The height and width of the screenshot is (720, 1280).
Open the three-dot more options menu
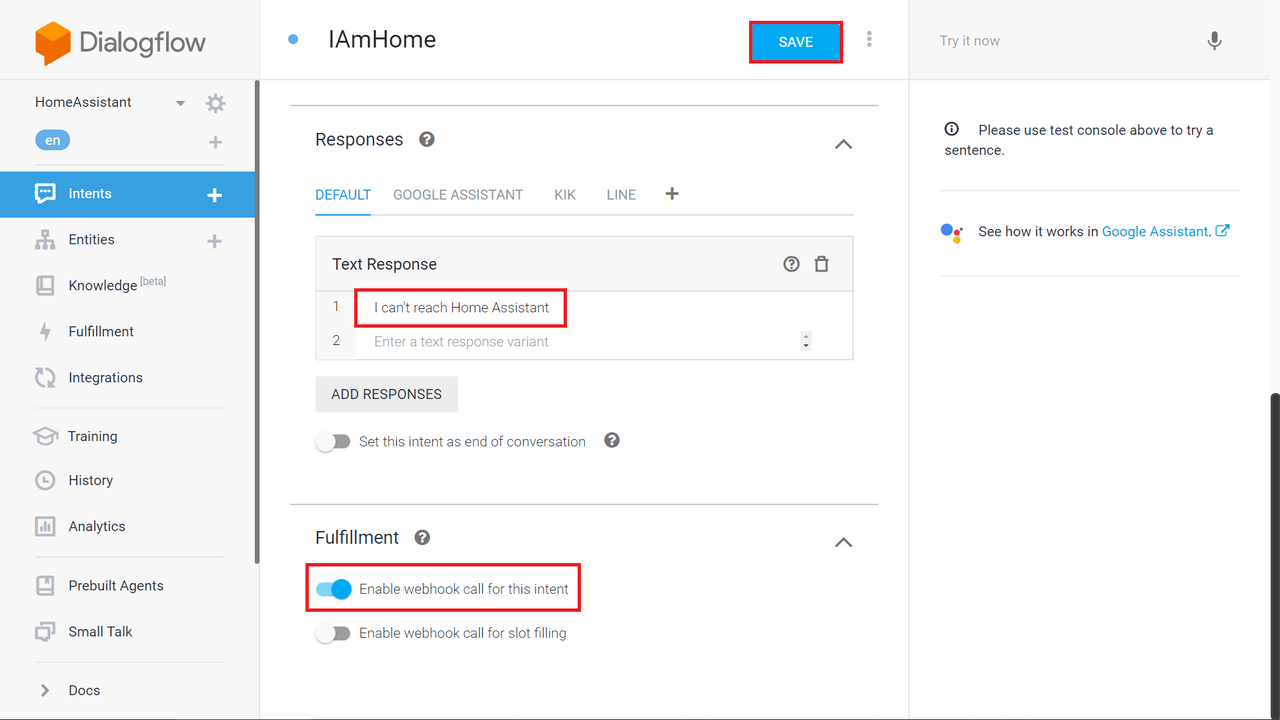click(869, 40)
